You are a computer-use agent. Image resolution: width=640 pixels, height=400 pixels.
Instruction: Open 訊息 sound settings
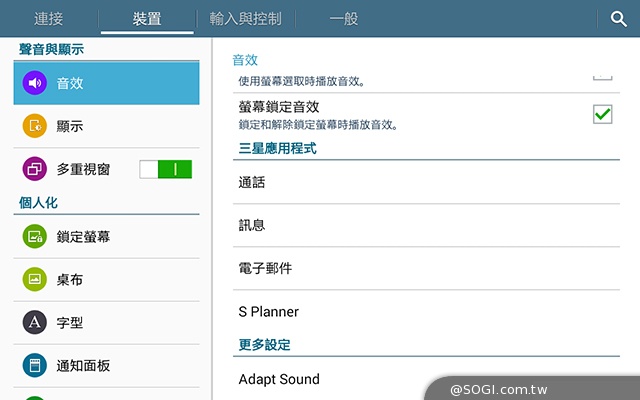tap(427, 225)
